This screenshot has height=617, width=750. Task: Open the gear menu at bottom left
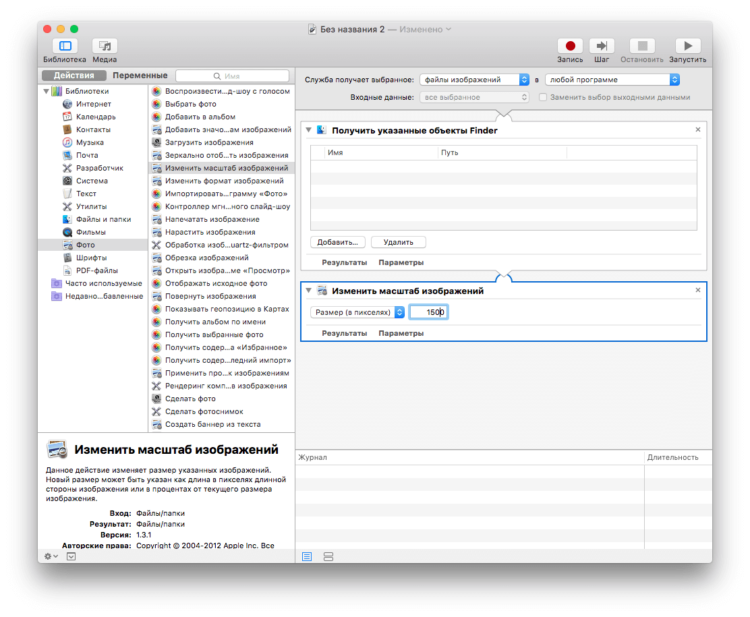(x=51, y=556)
